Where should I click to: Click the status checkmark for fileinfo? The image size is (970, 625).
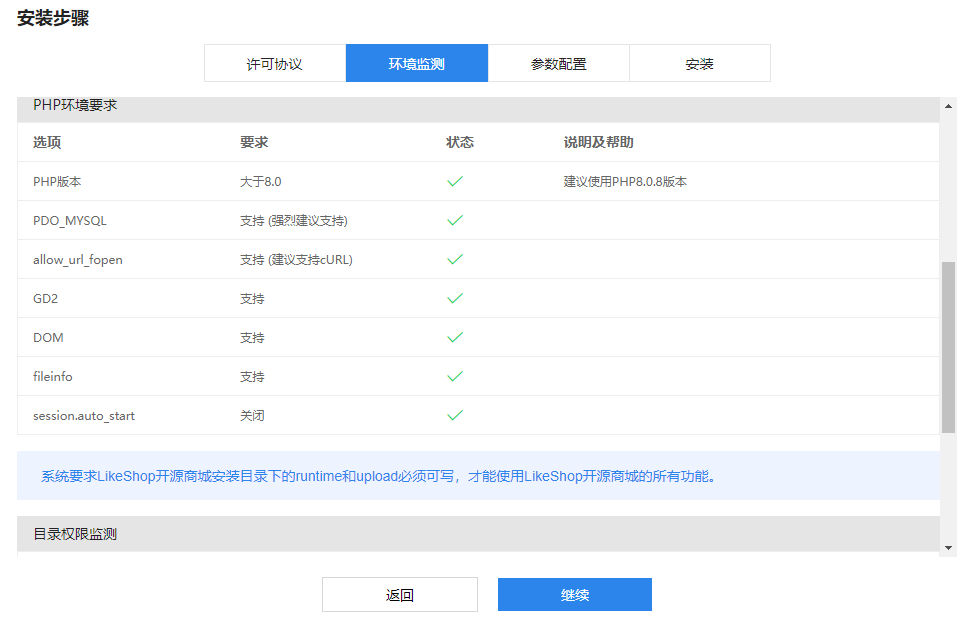(x=455, y=376)
